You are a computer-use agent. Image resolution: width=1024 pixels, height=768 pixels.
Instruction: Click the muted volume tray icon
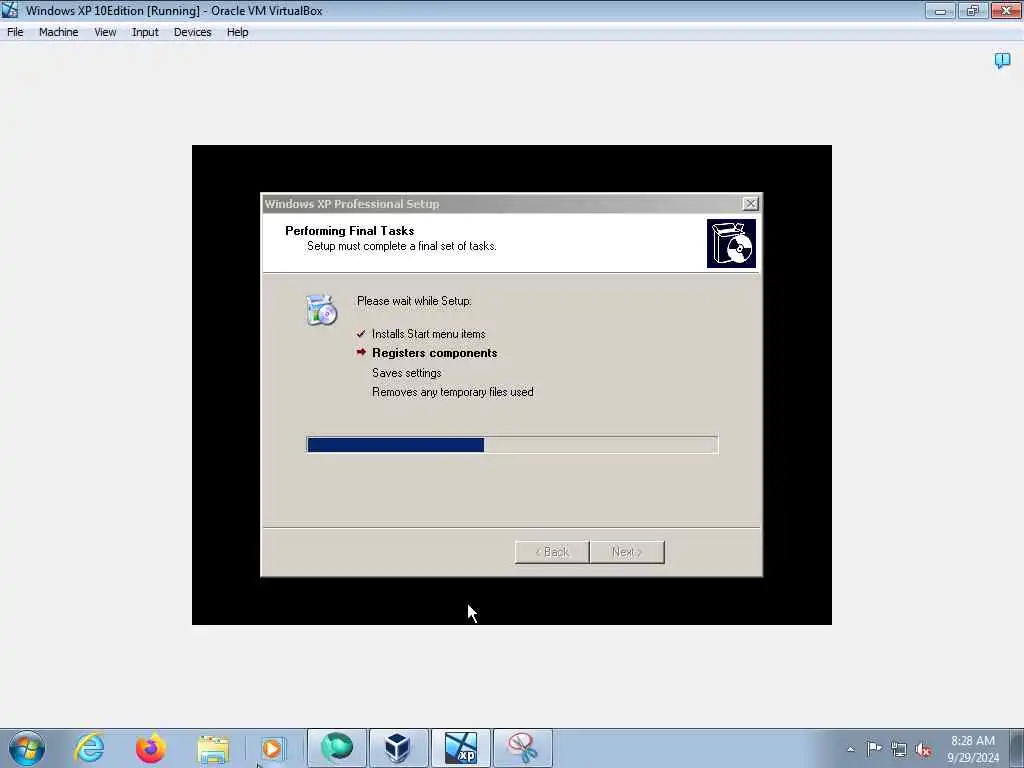pyautogui.click(x=923, y=749)
